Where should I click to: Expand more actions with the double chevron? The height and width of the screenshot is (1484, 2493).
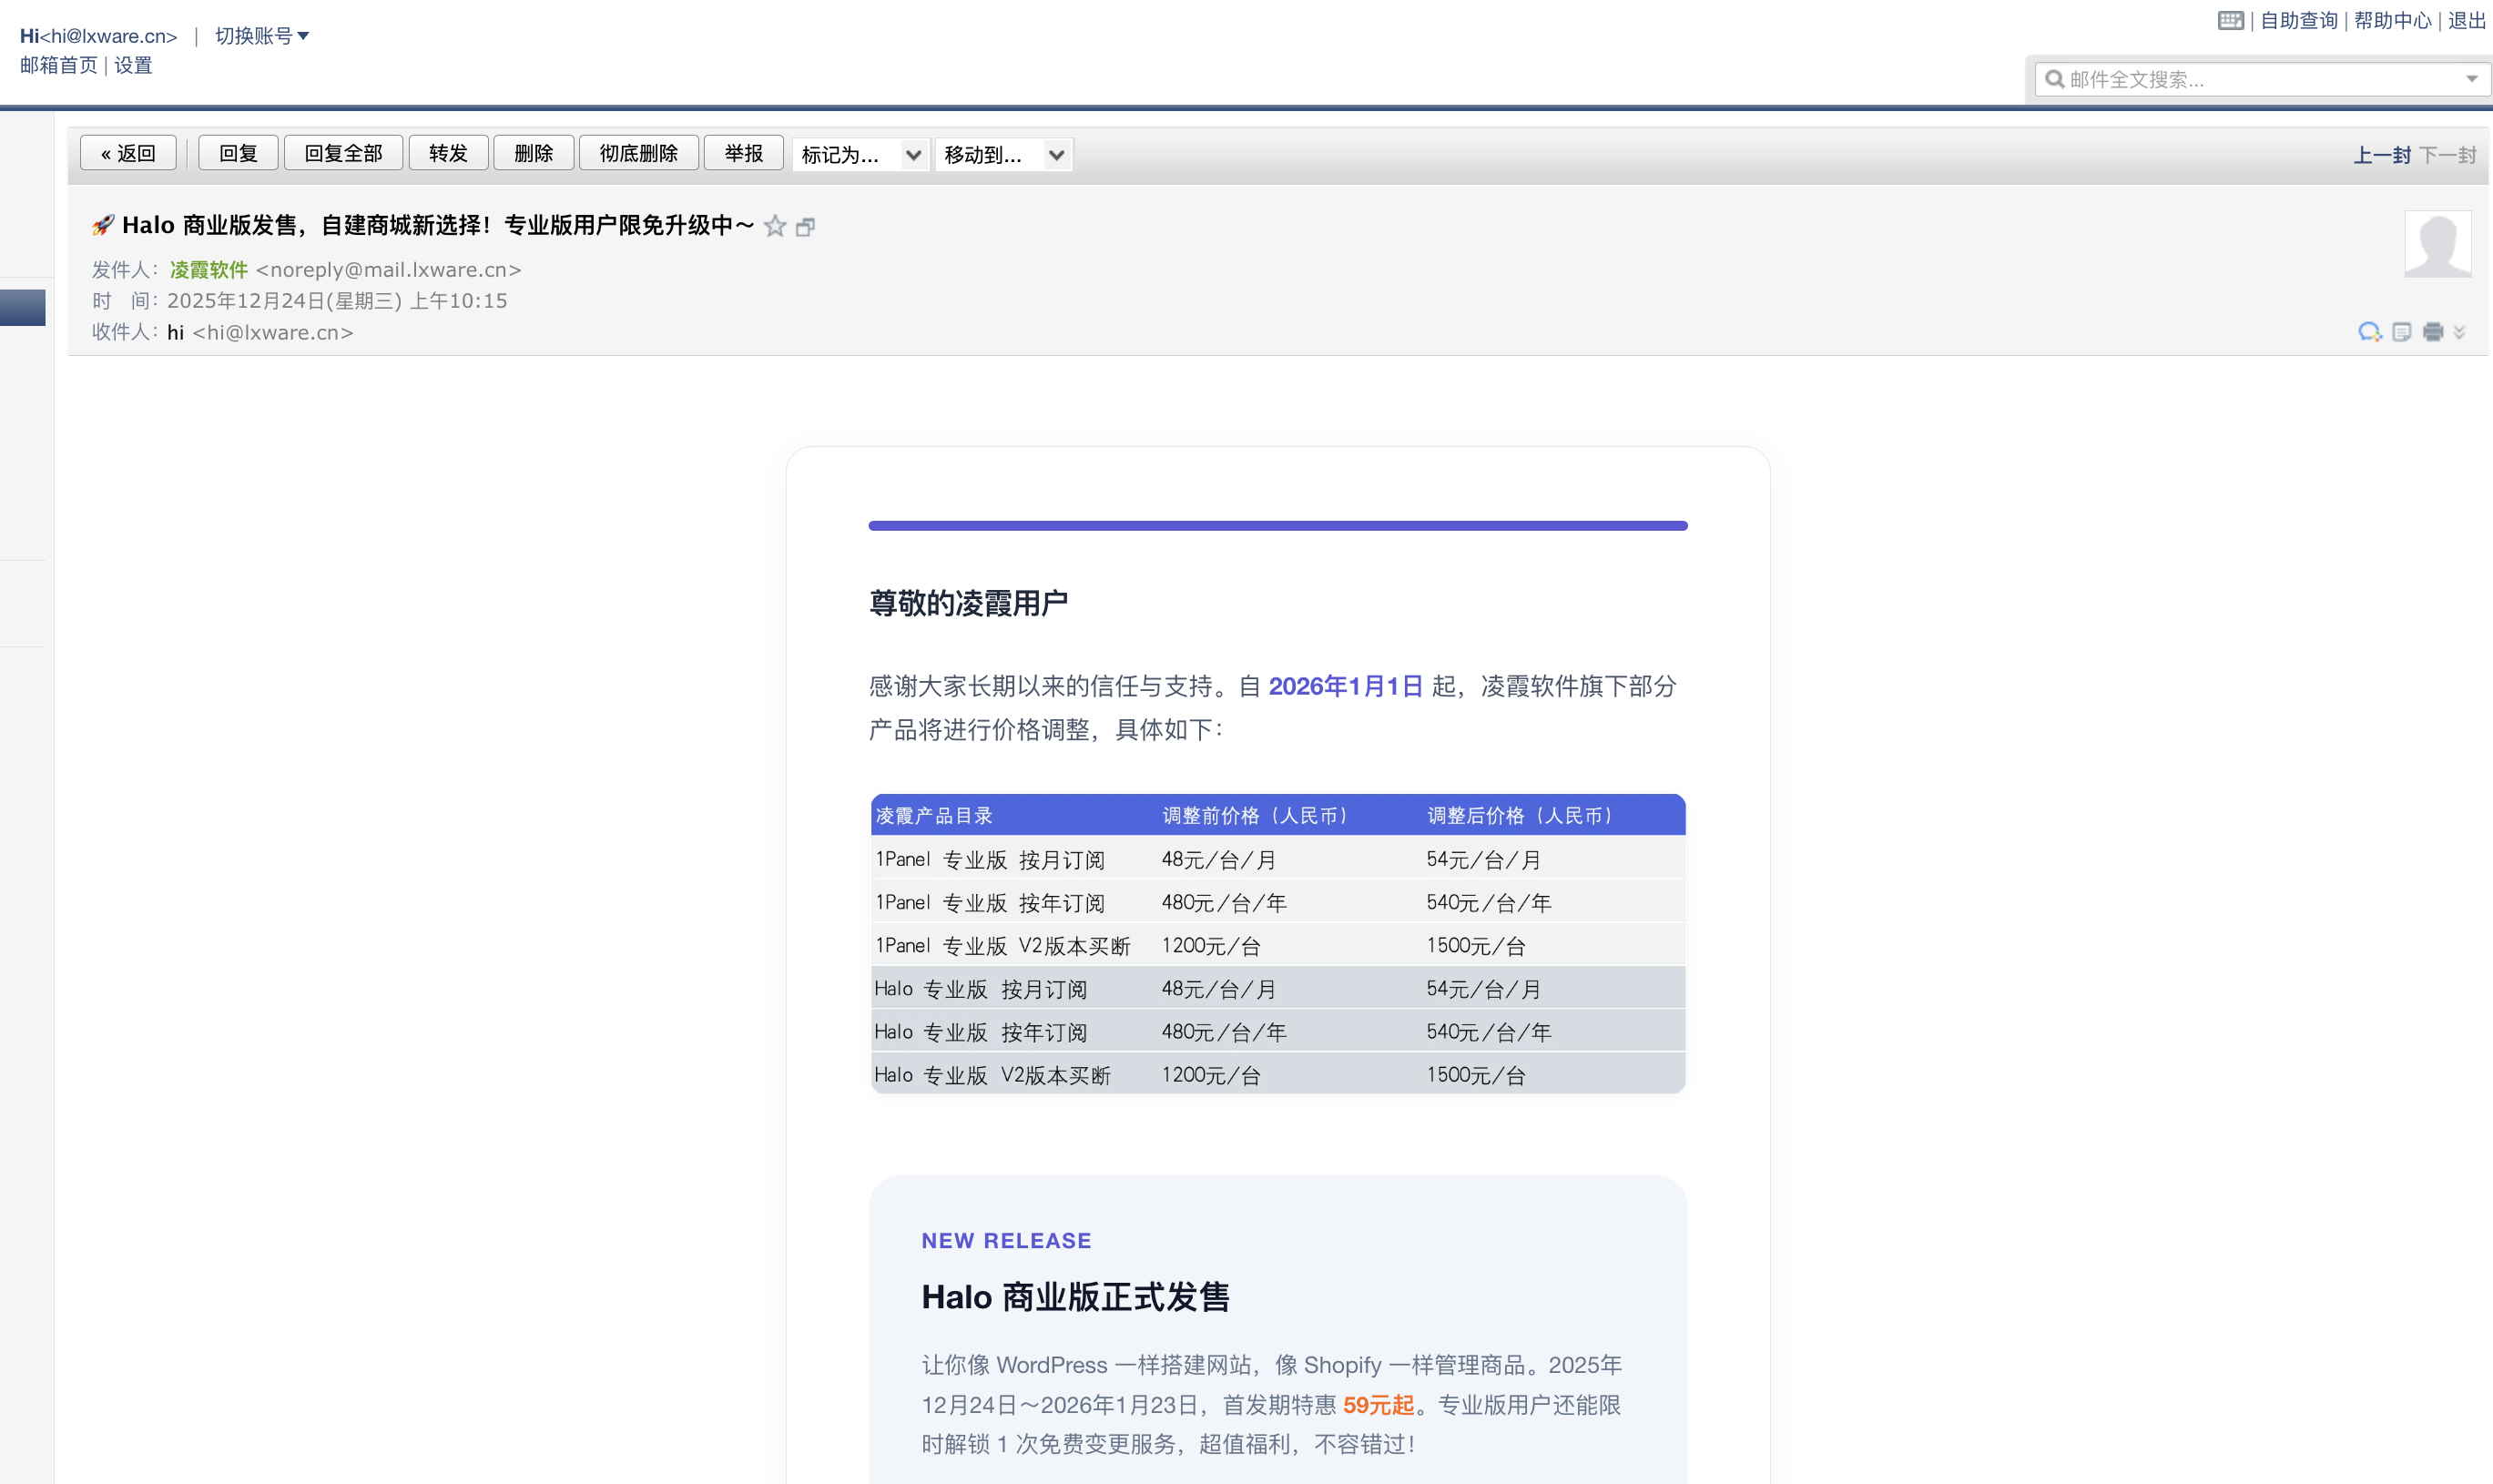2459,332
